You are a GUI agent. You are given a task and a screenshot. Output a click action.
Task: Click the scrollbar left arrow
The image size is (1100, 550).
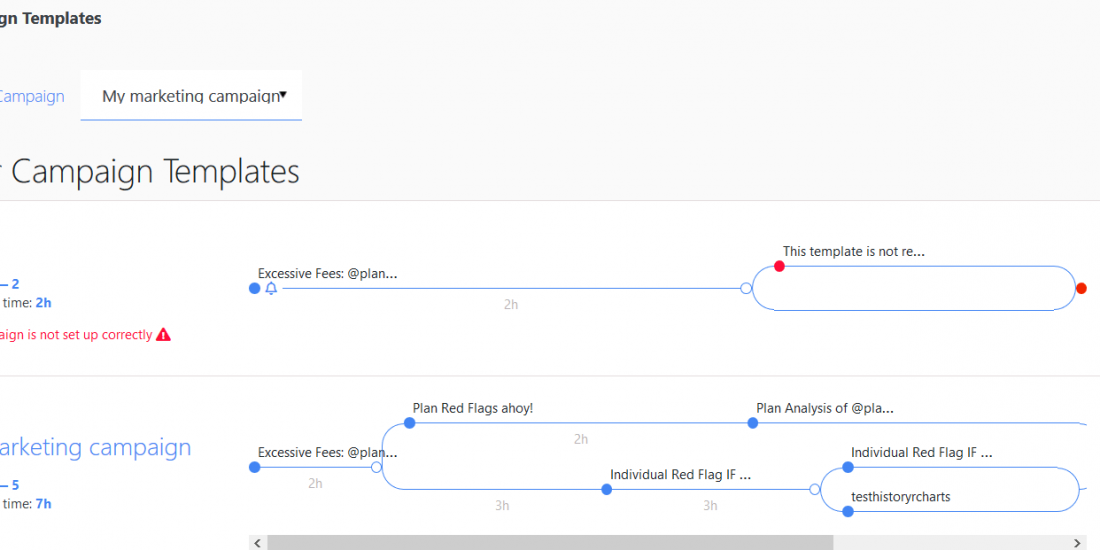click(258, 542)
